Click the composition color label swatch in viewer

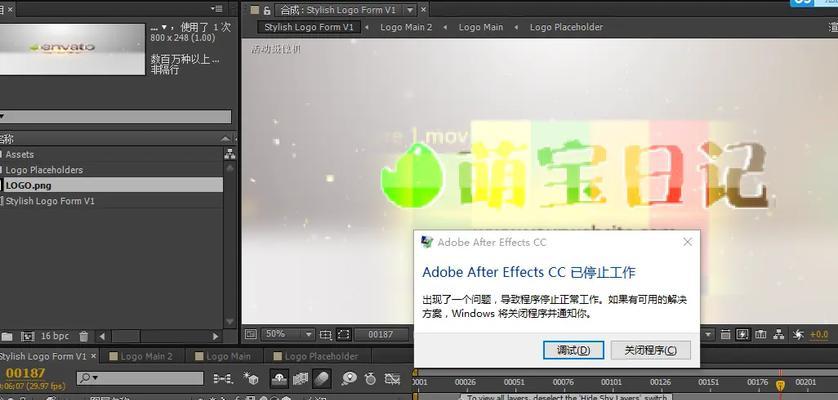pyautogui.click(x=254, y=10)
